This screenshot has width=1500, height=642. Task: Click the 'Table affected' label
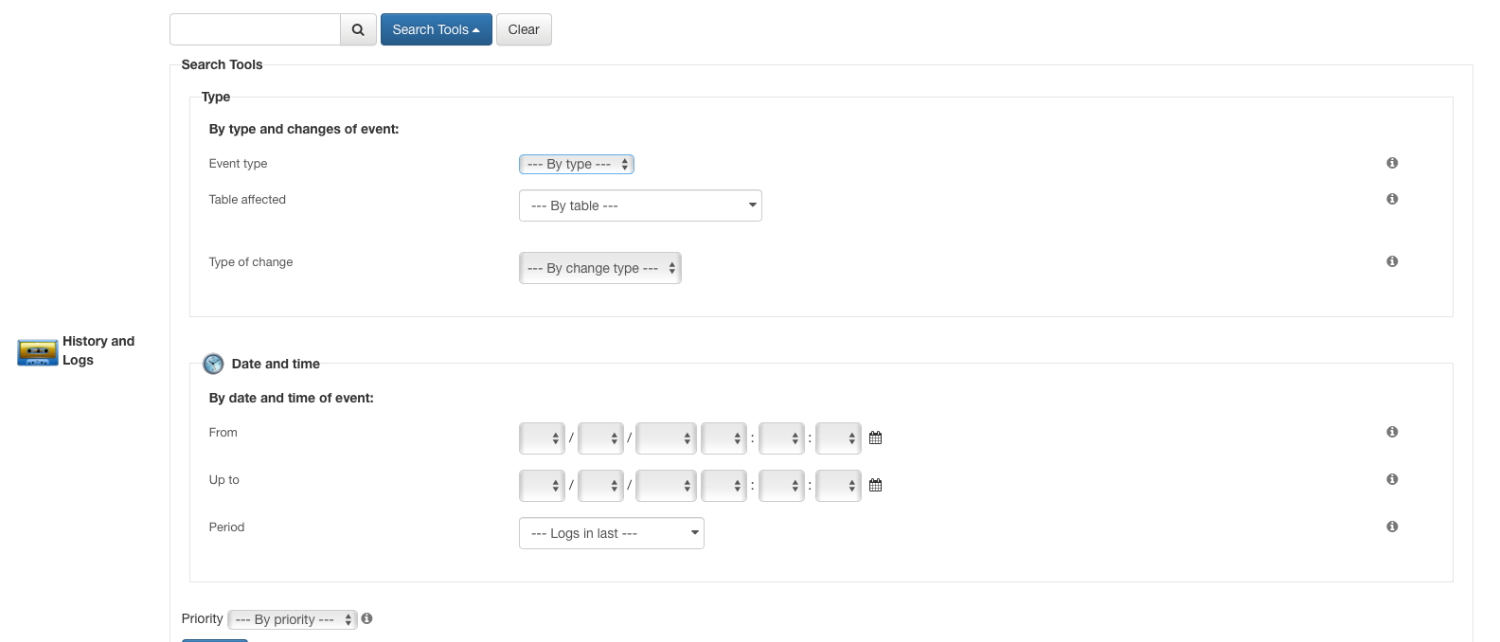click(247, 199)
